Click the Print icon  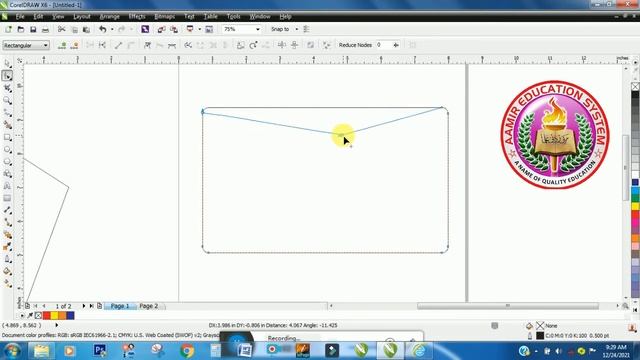pos(45,29)
